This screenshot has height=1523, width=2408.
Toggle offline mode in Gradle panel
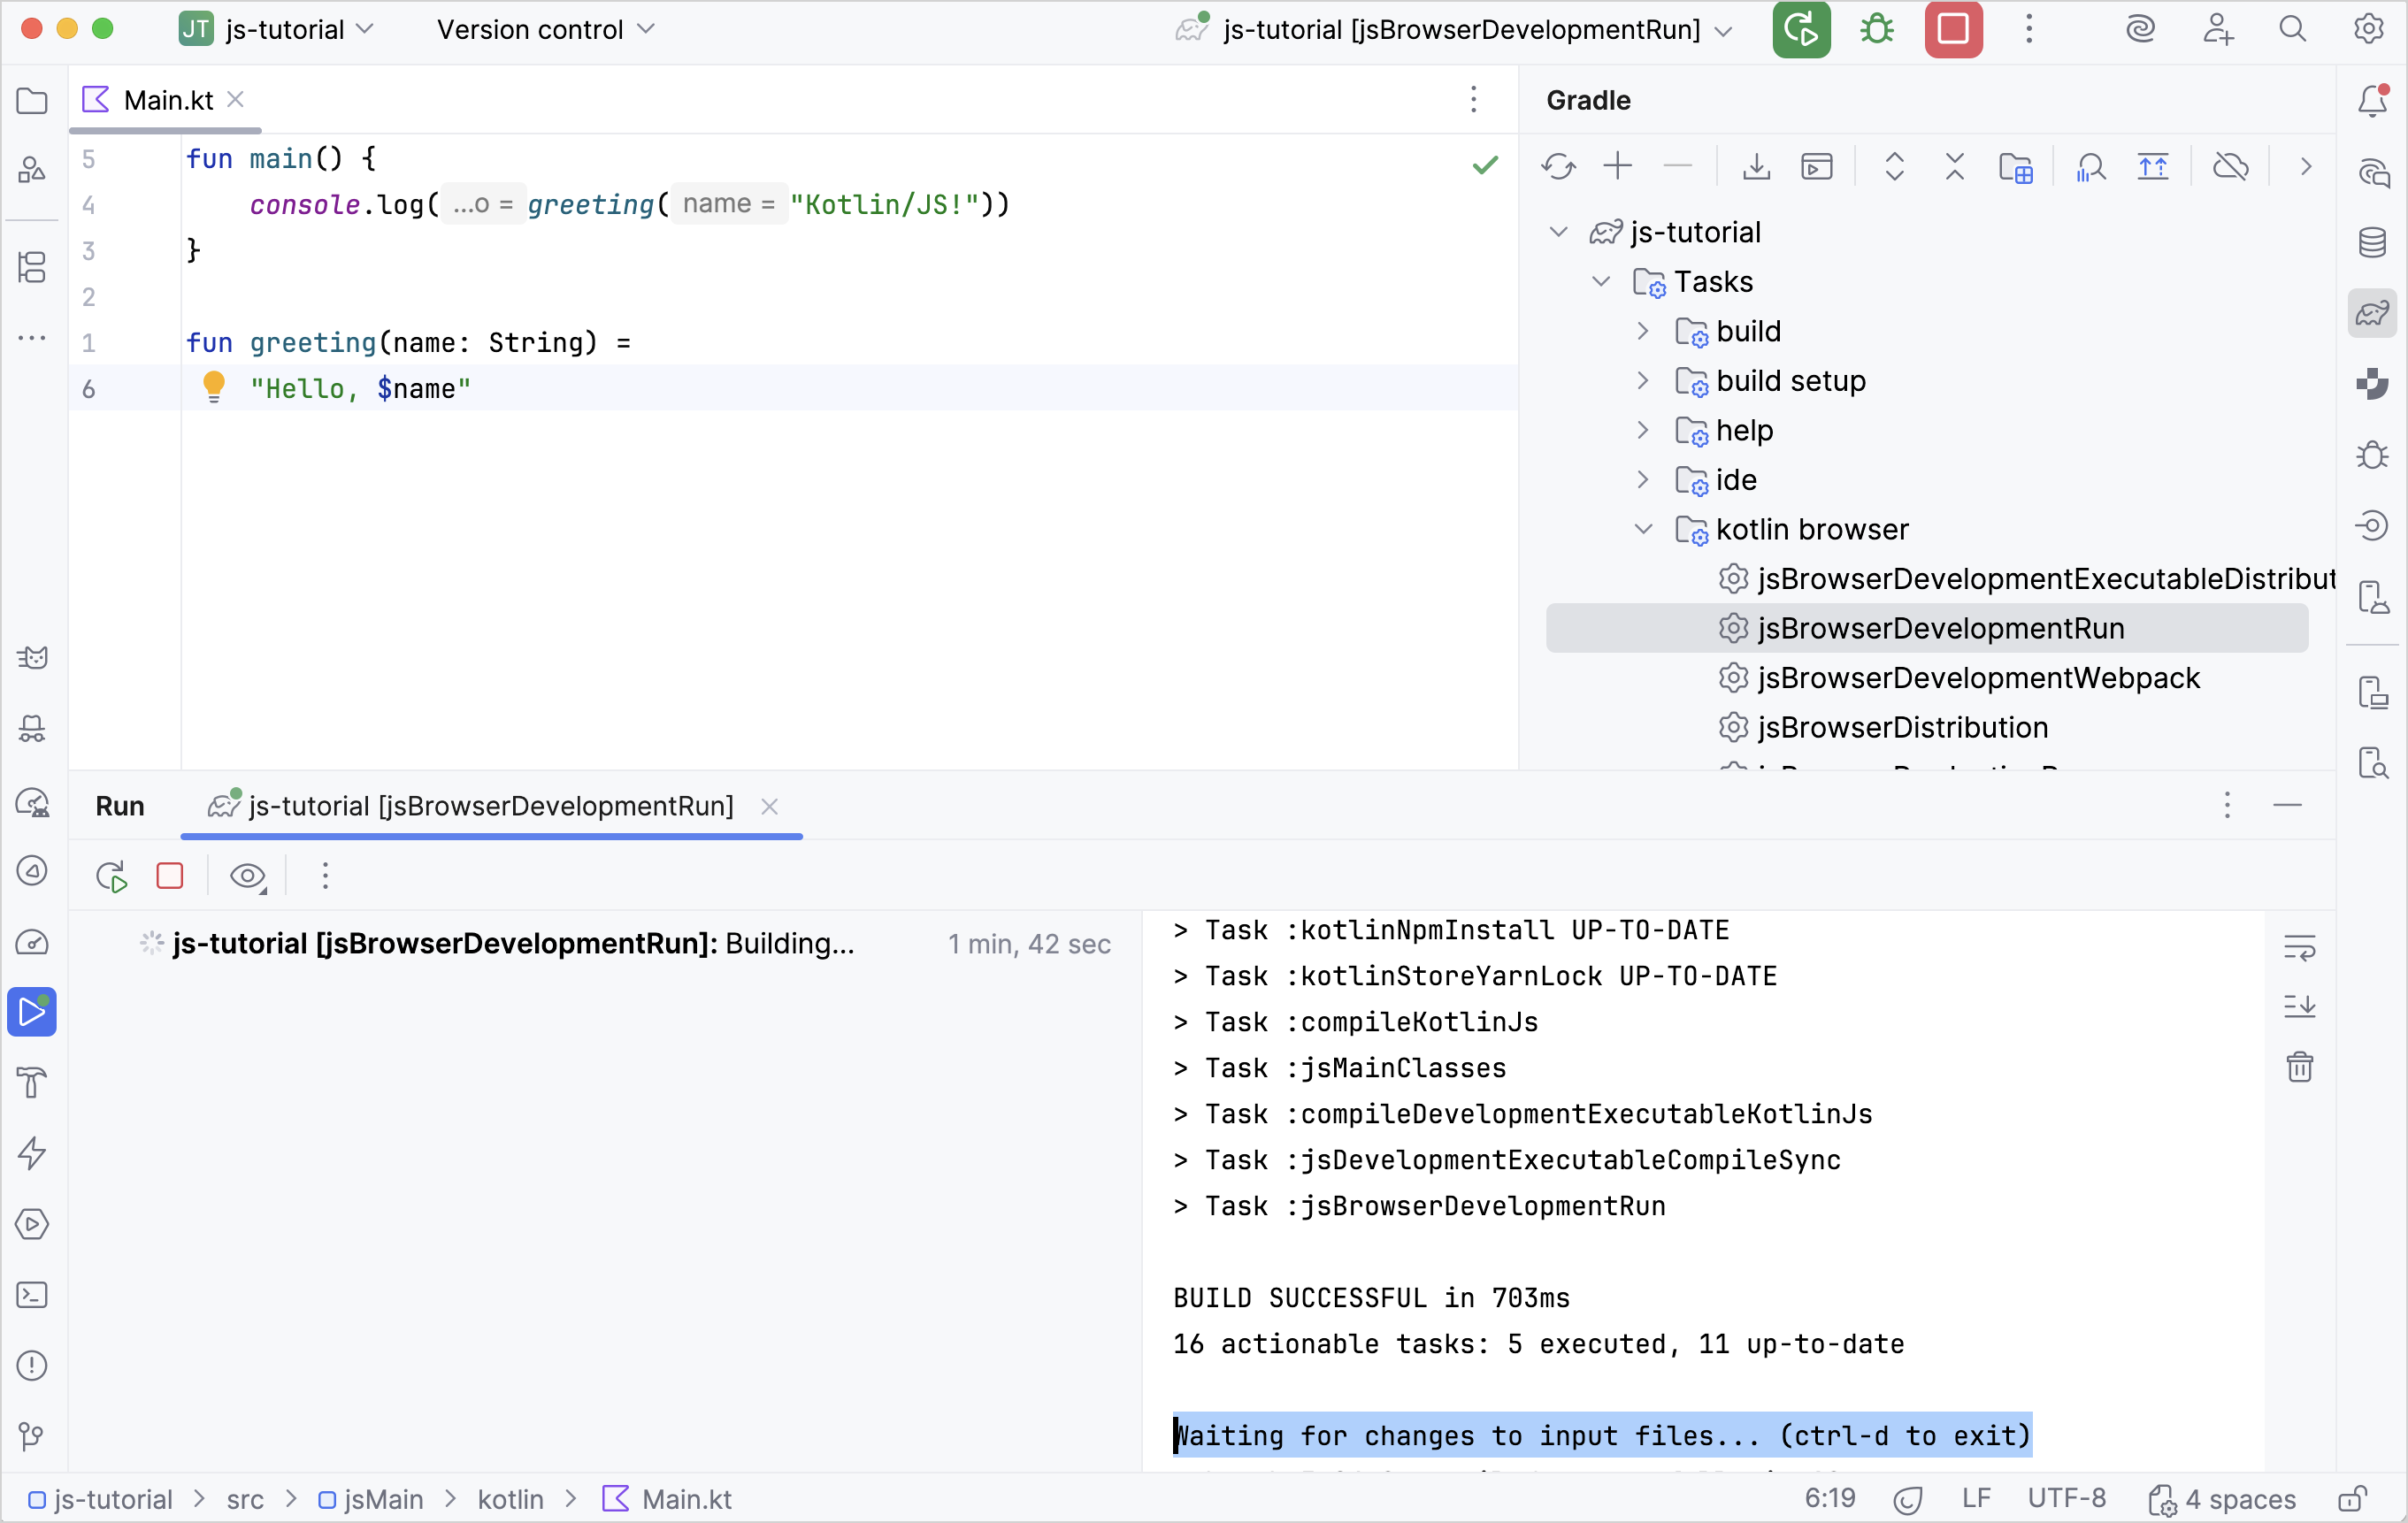tap(2231, 166)
